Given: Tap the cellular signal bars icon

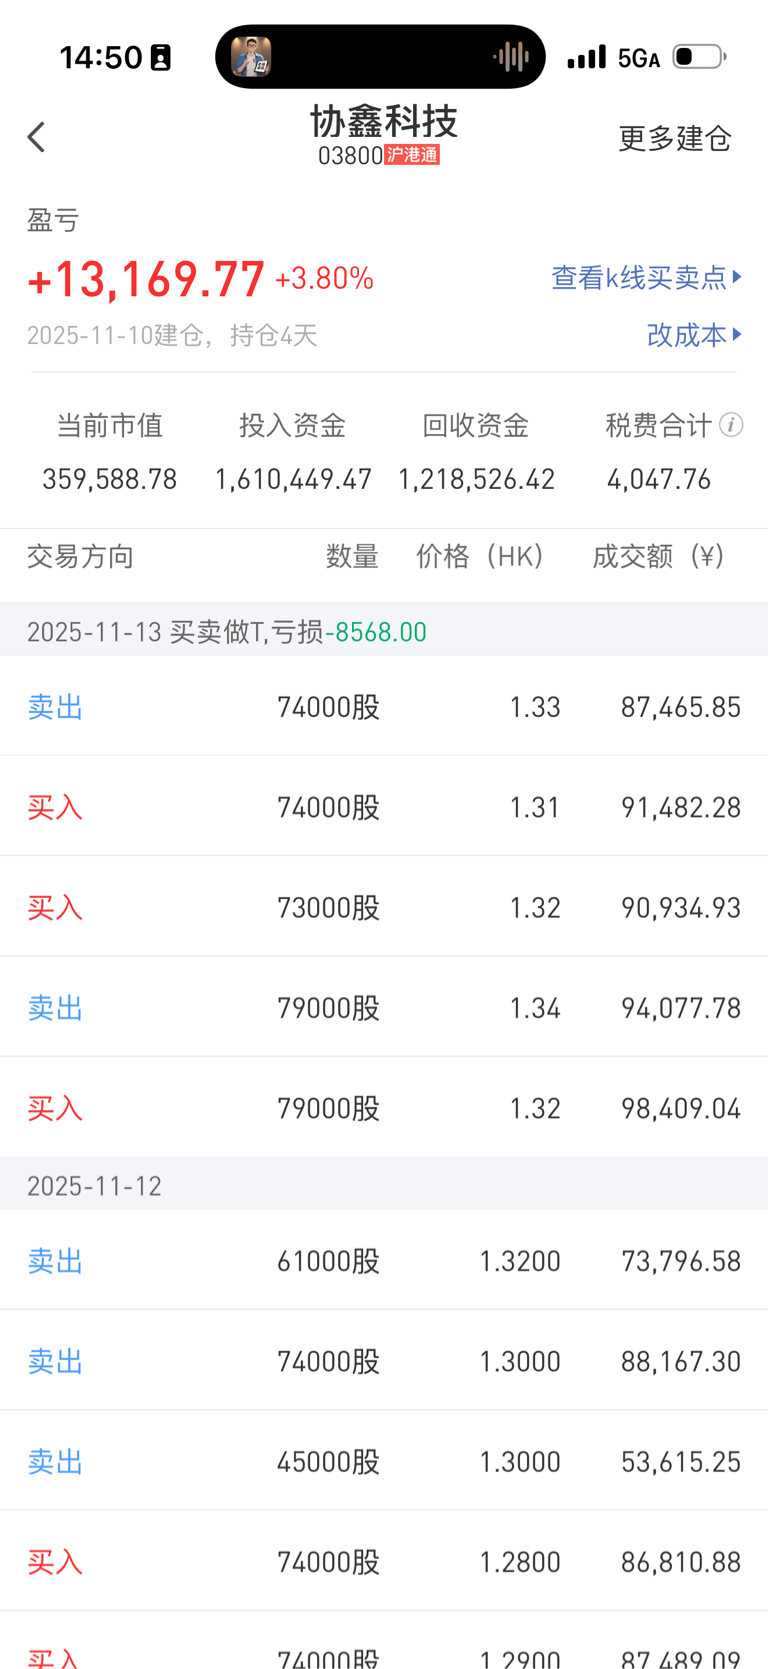Looking at the screenshot, I should coord(586,57).
